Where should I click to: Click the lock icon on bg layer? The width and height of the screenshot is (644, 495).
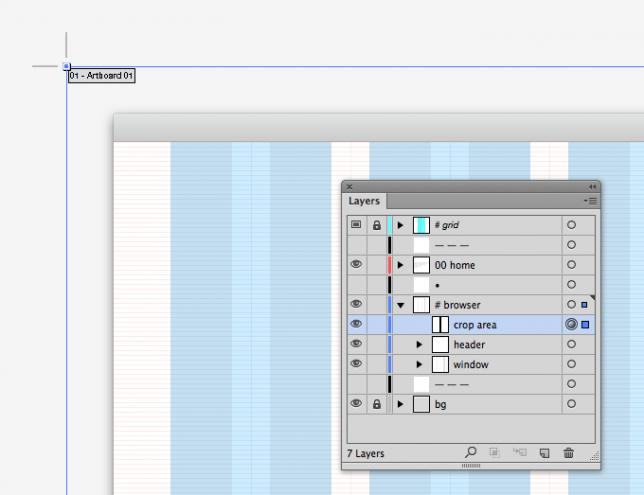point(377,404)
